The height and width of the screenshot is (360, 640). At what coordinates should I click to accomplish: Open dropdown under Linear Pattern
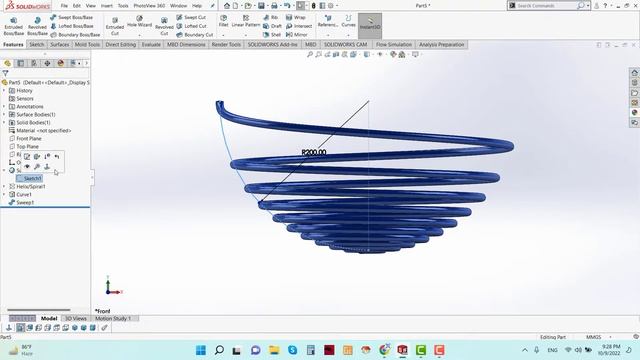[246, 35]
